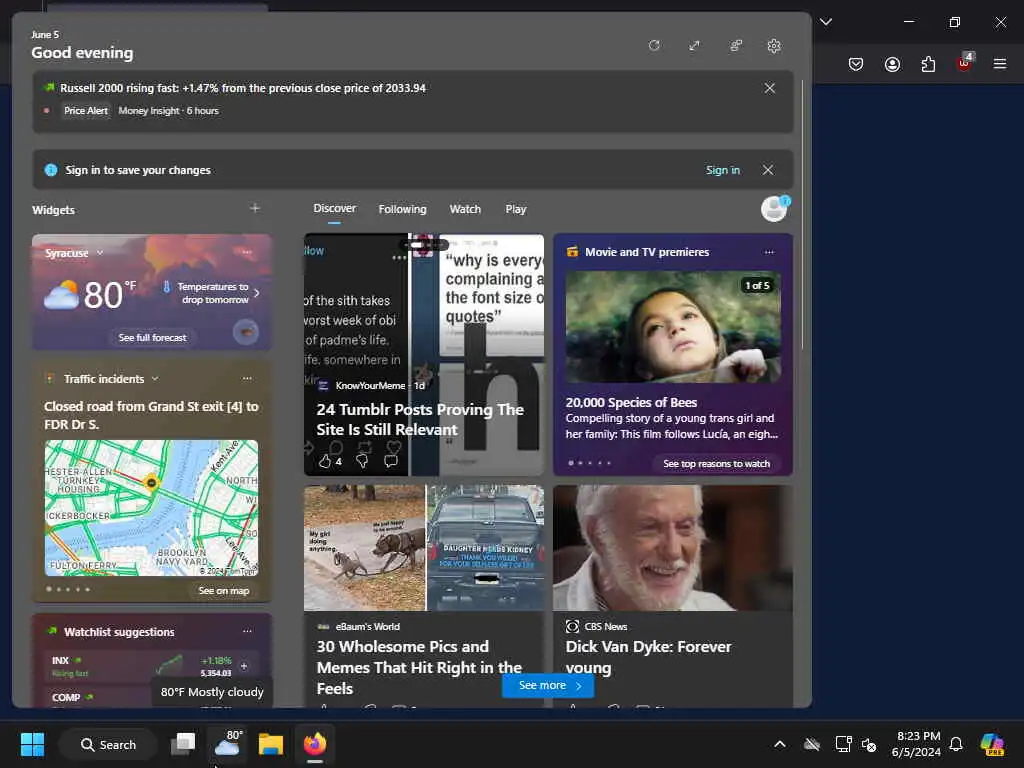Screen dimensions: 1024x768
Task: Click display network tray icon
Action: pos(843,744)
